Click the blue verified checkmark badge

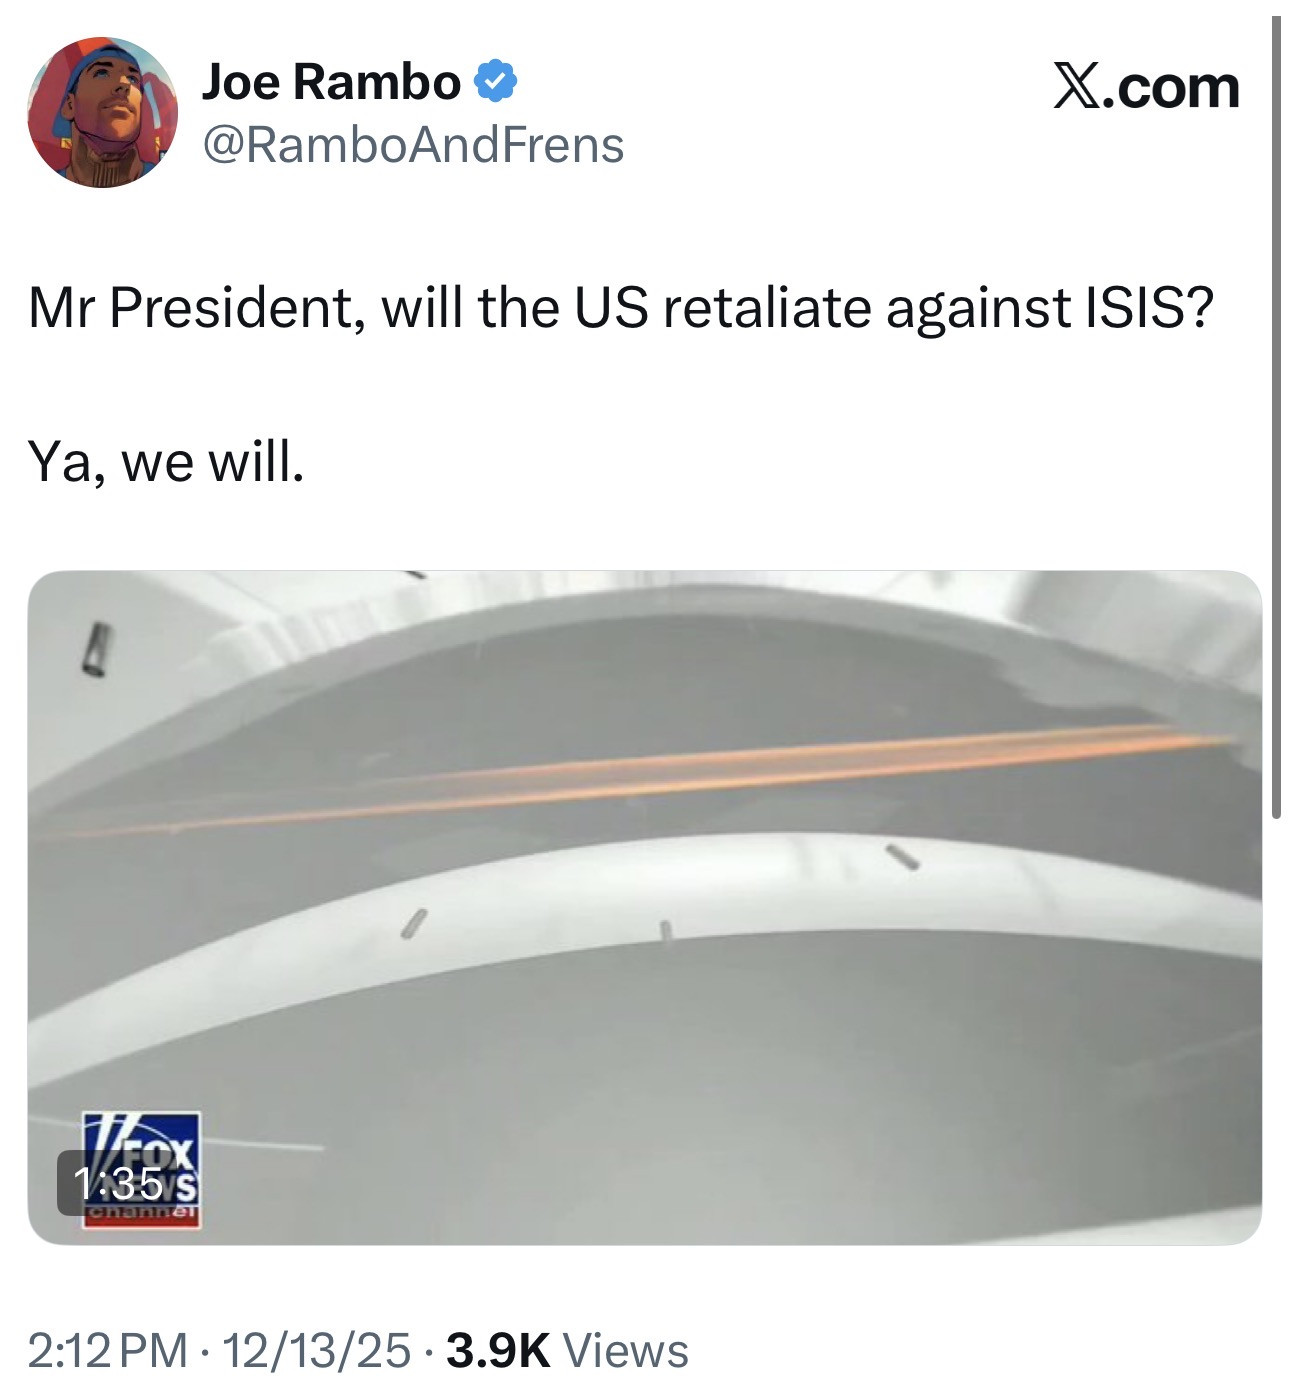point(494,81)
